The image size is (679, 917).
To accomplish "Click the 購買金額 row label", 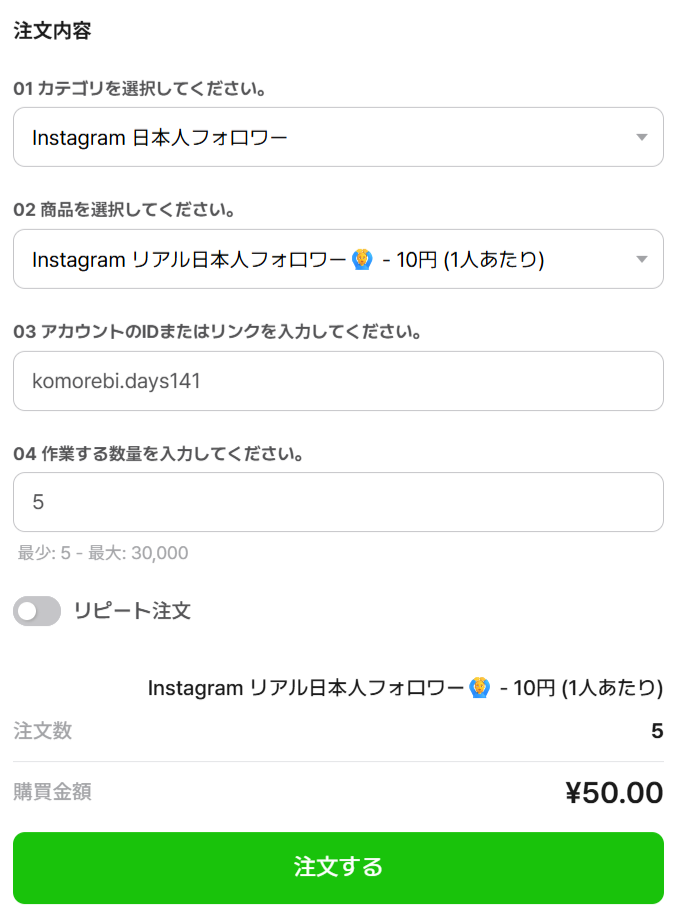I will click(x=52, y=792).
